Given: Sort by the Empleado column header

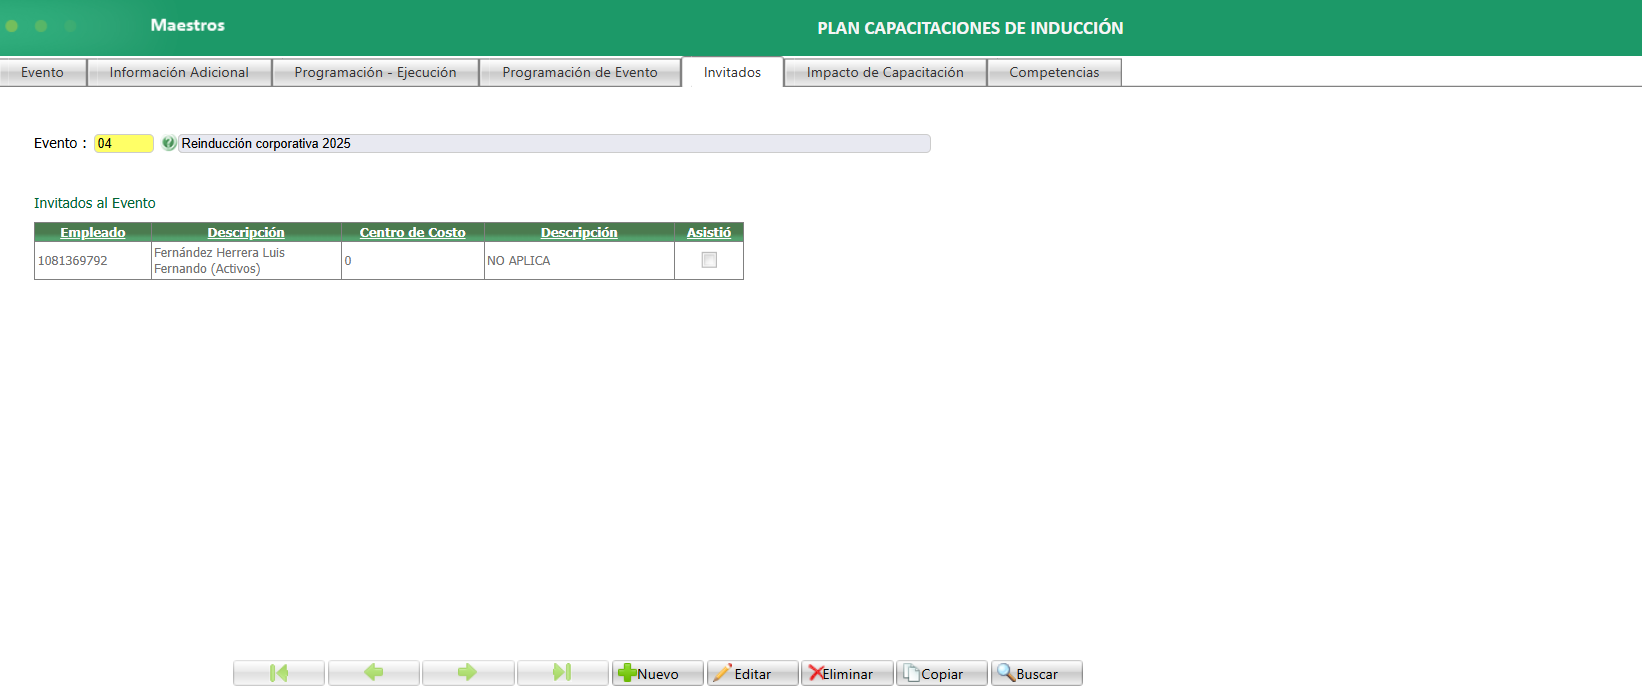Looking at the screenshot, I should (x=93, y=232).
